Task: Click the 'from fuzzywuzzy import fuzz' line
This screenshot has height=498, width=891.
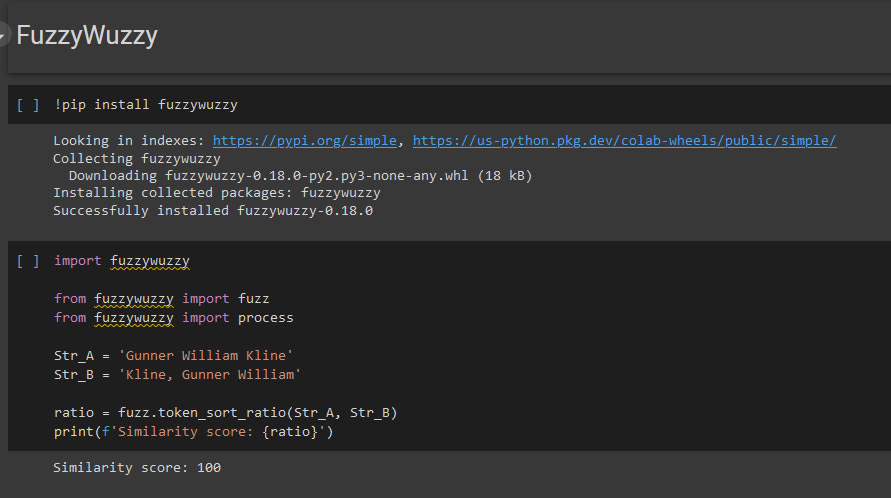Action: (x=161, y=298)
